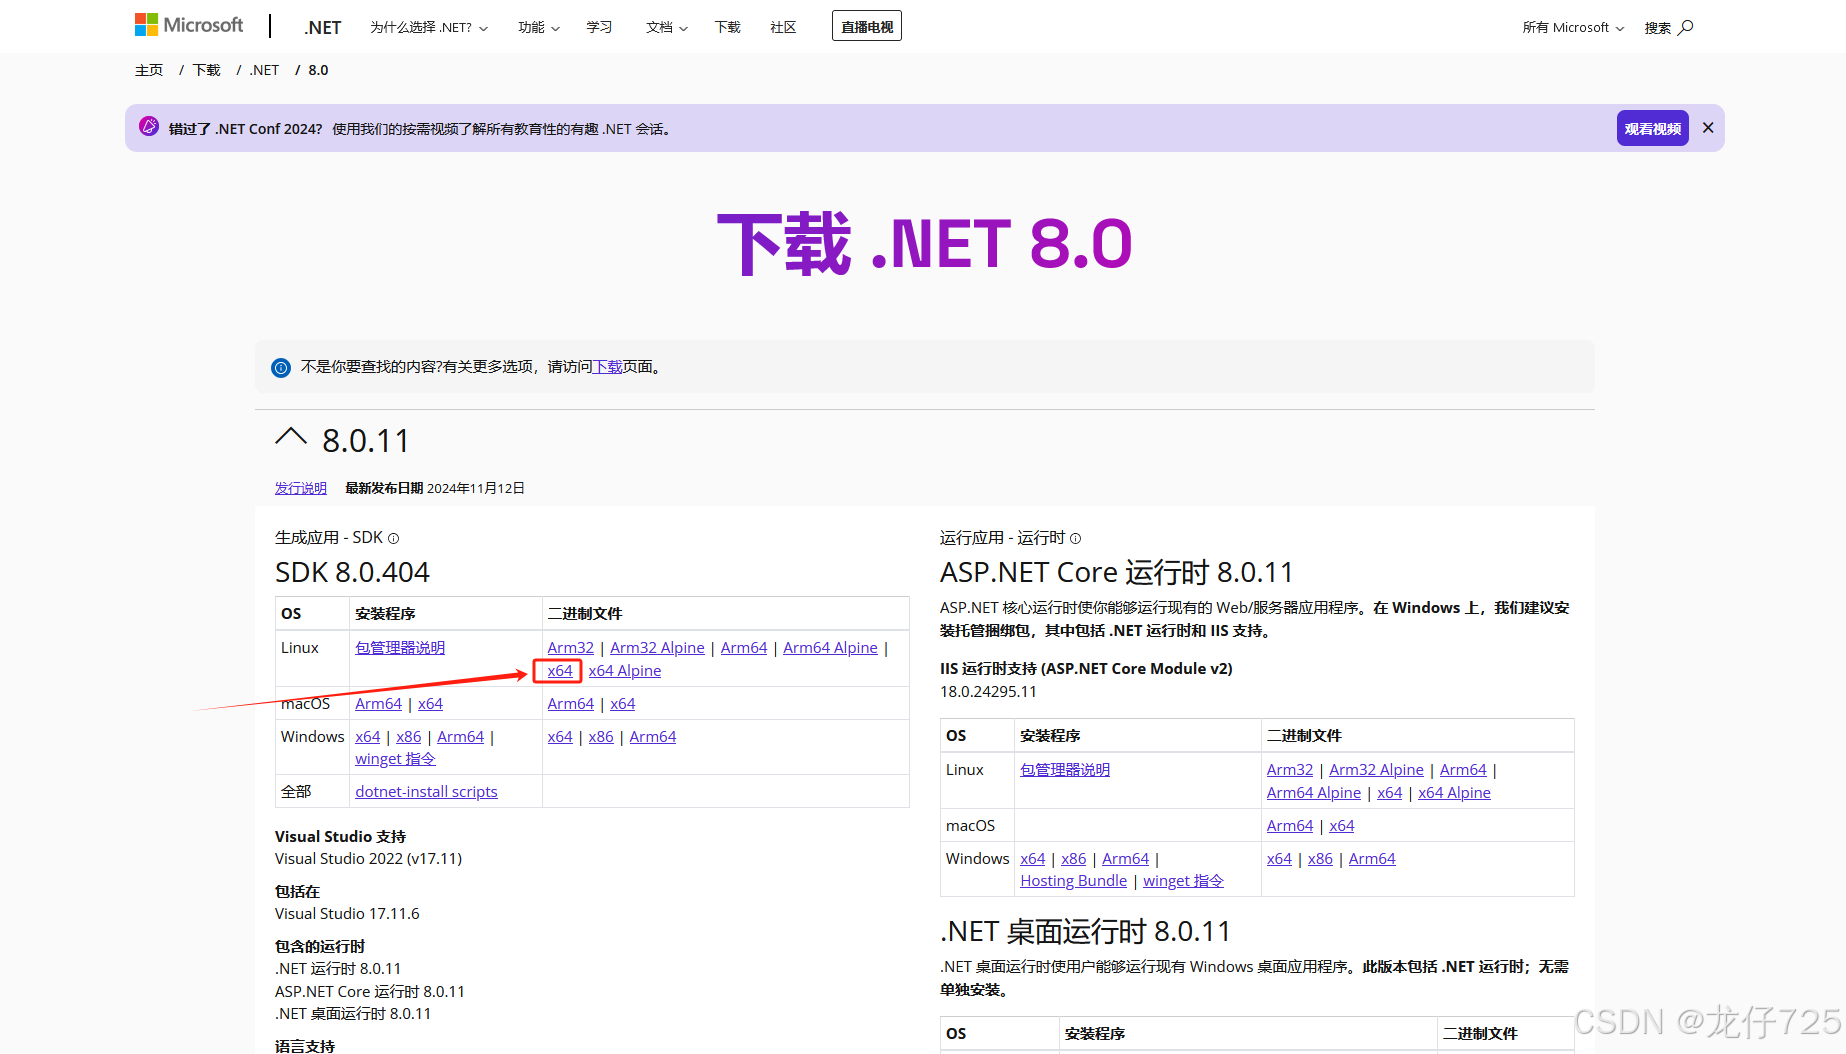Download SDK Windows x86 installer

(409, 737)
